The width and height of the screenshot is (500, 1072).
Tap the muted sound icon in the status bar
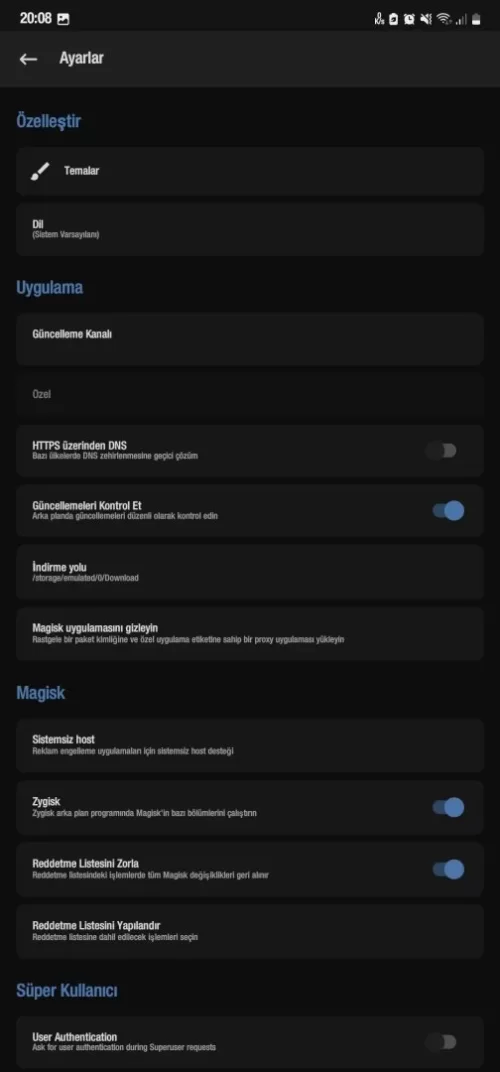426,19
